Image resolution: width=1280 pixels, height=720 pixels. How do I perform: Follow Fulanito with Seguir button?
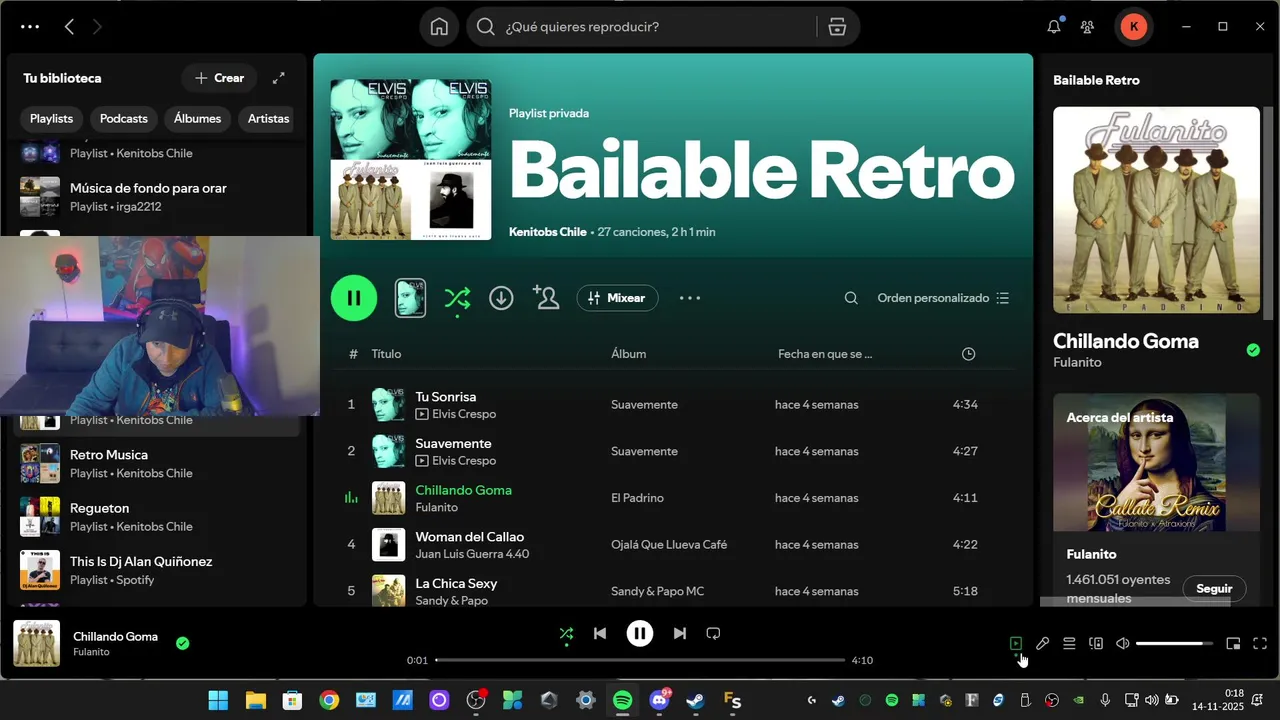pyautogui.click(x=1214, y=589)
